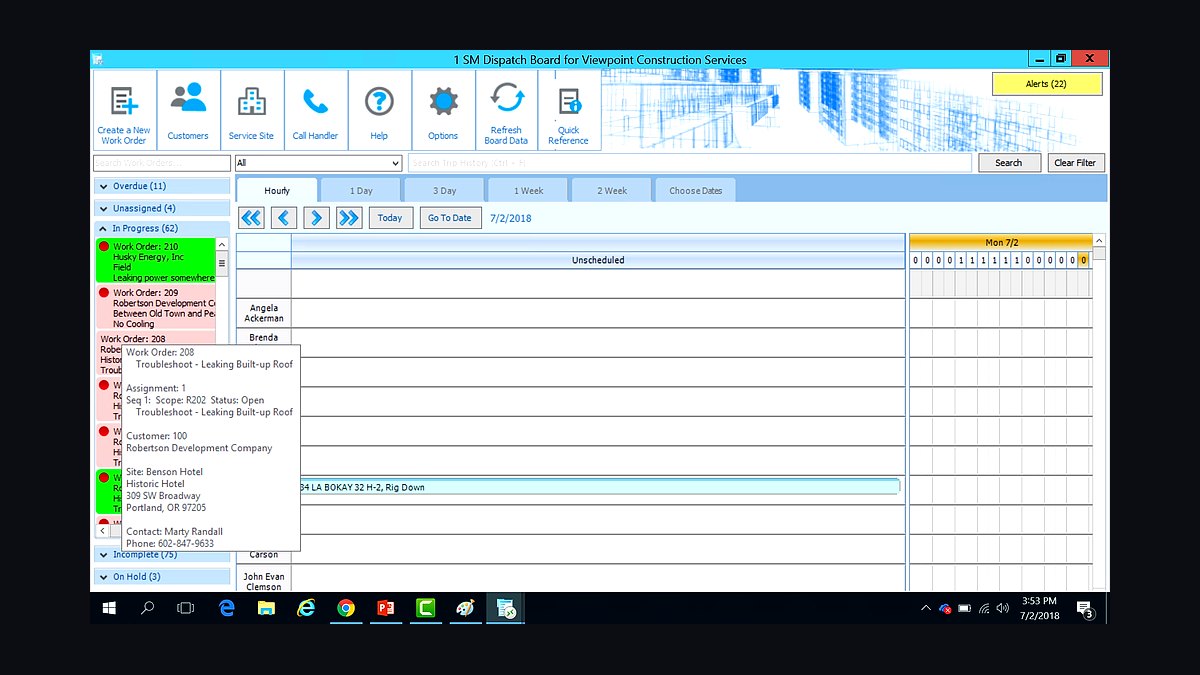Click the Search button
Screen dimensions: 1200x675
(1008, 163)
